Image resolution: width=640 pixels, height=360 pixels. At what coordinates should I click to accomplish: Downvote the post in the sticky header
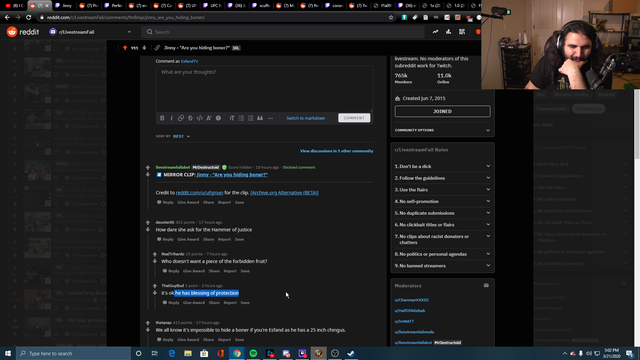pyautogui.click(x=144, y=48)
